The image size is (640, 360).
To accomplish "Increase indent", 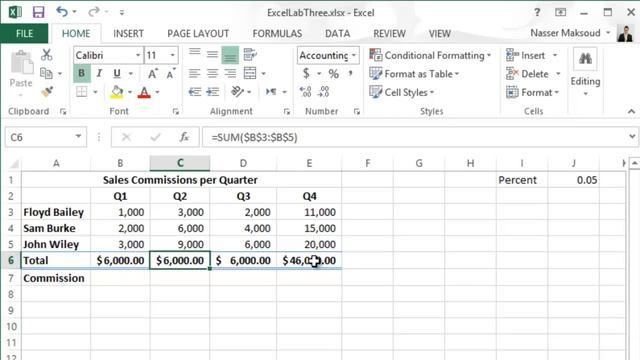I will pyautogui.click(x=213, y=92).
